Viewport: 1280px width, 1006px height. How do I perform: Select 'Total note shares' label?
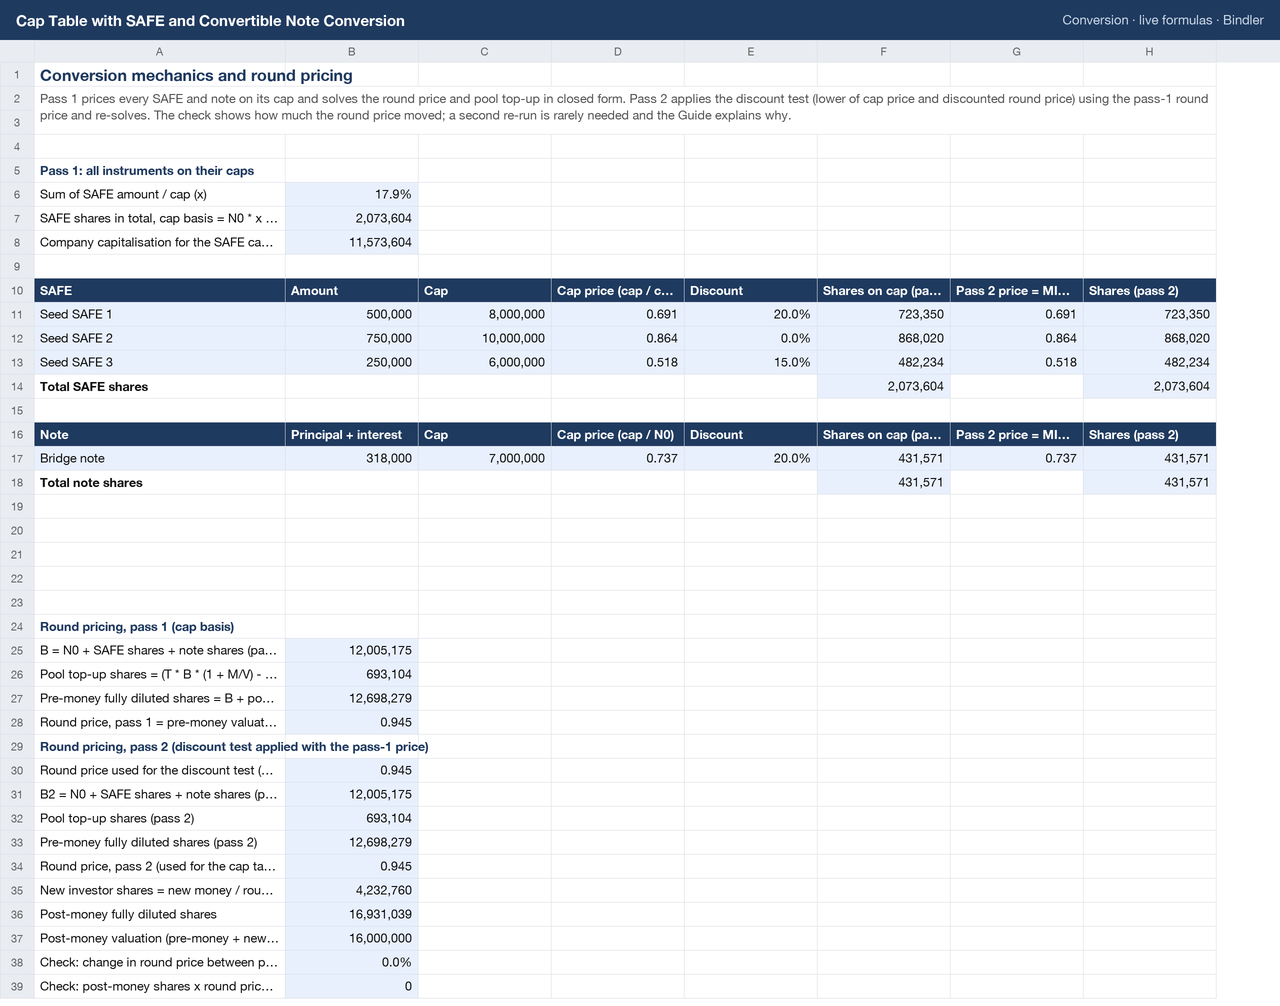160,482
